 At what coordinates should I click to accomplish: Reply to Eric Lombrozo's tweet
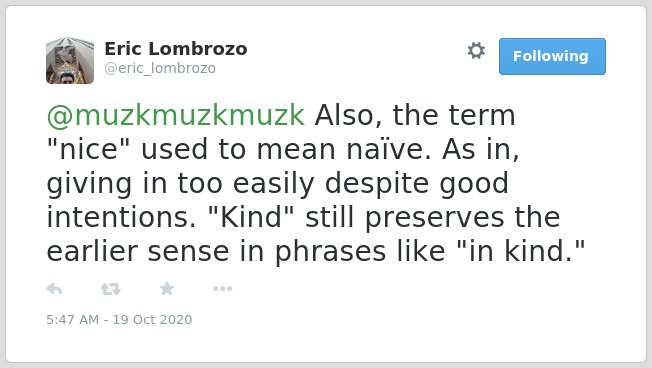(x=54, y=289)
